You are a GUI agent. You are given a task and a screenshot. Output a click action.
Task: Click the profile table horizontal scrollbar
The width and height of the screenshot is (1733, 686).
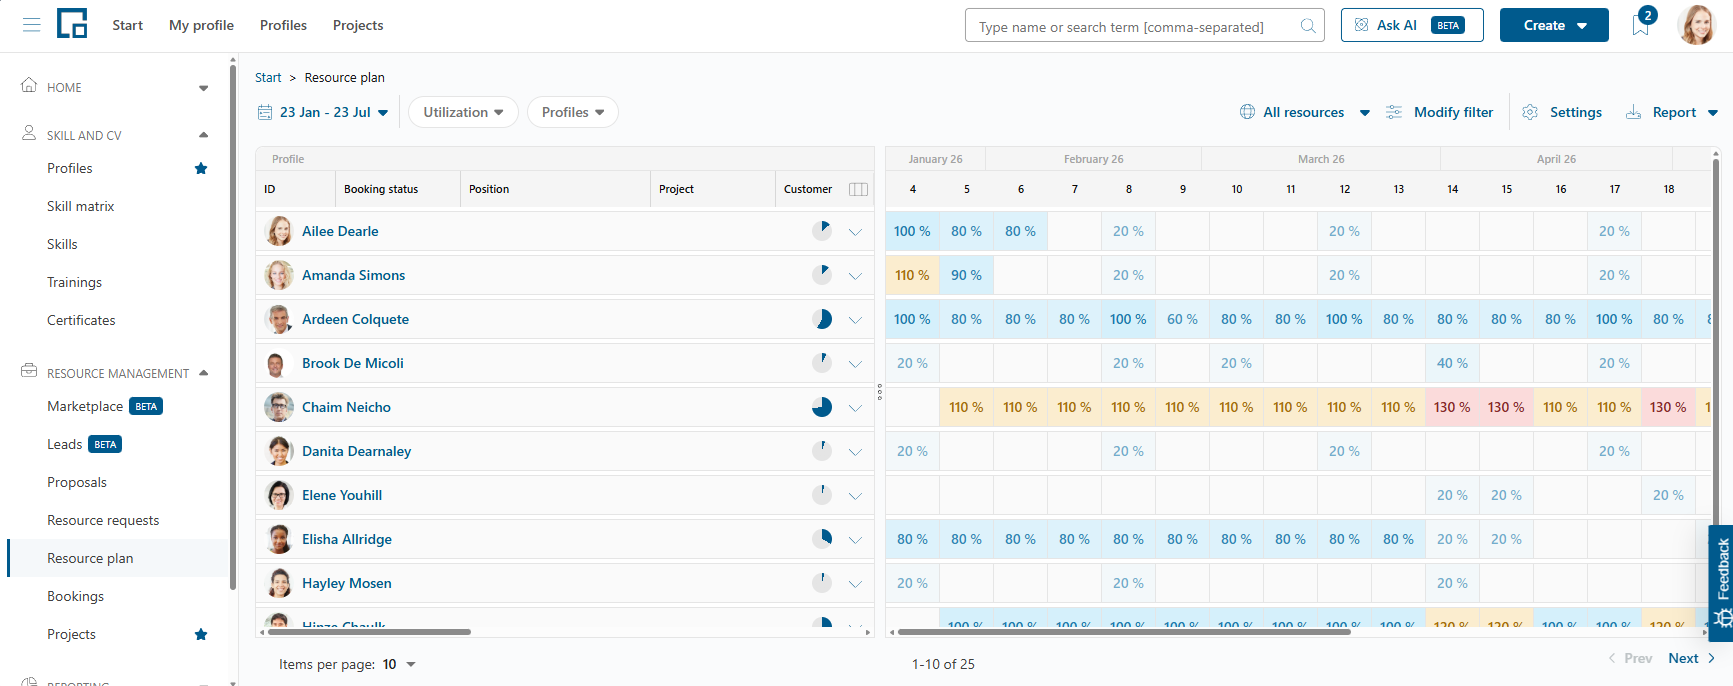[x=368, y=632]
